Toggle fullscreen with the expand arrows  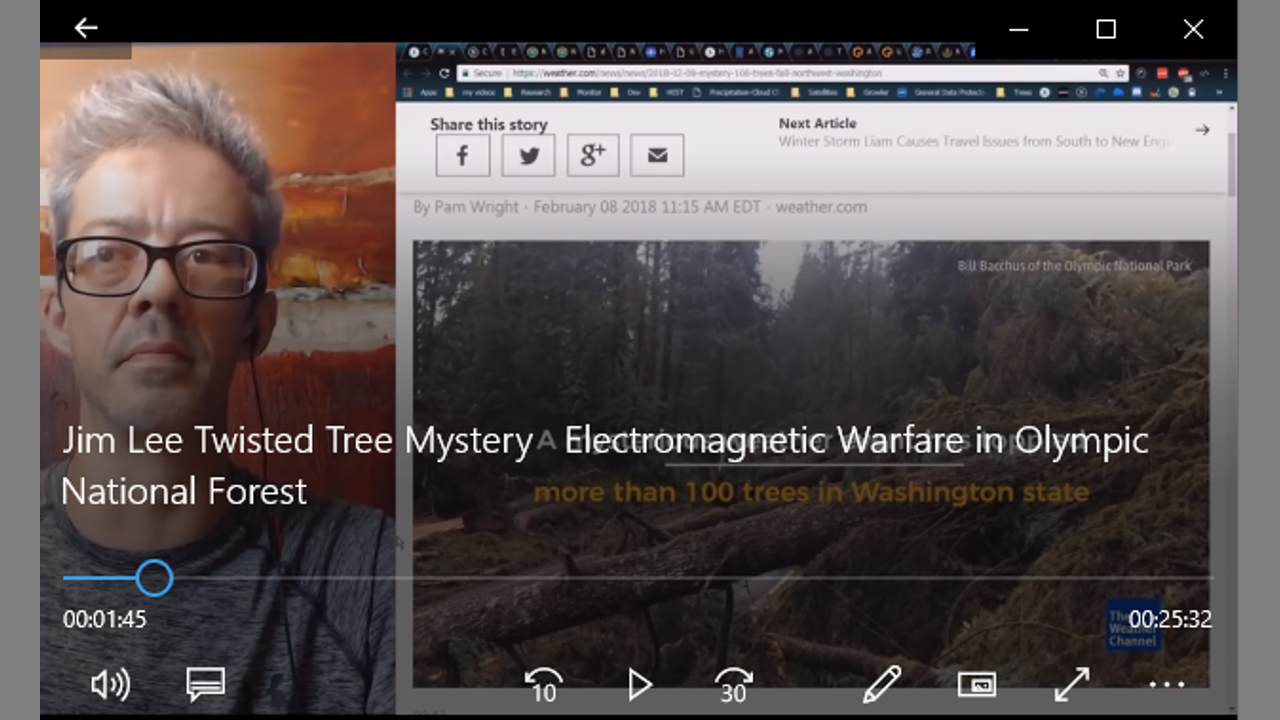point(1071,685)
